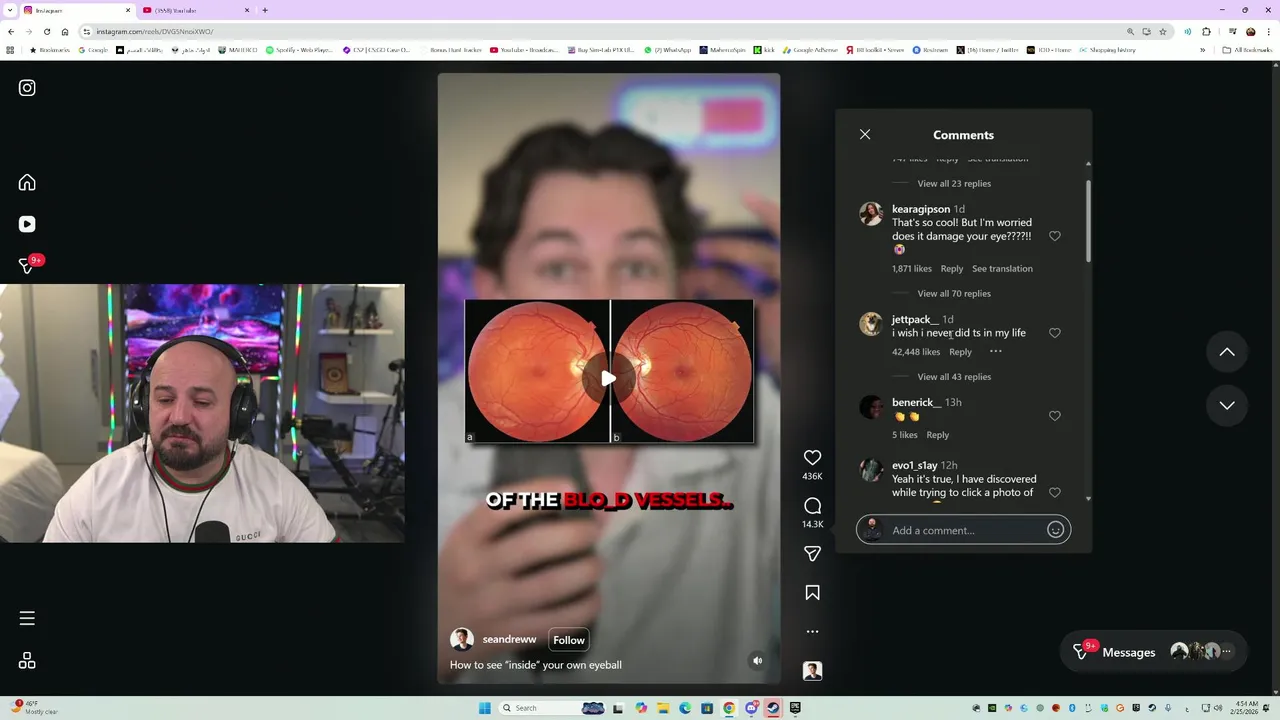The image size is (1280, 720).
Task: Open the emoji picker in comment box
Action: pos(1055,530)
